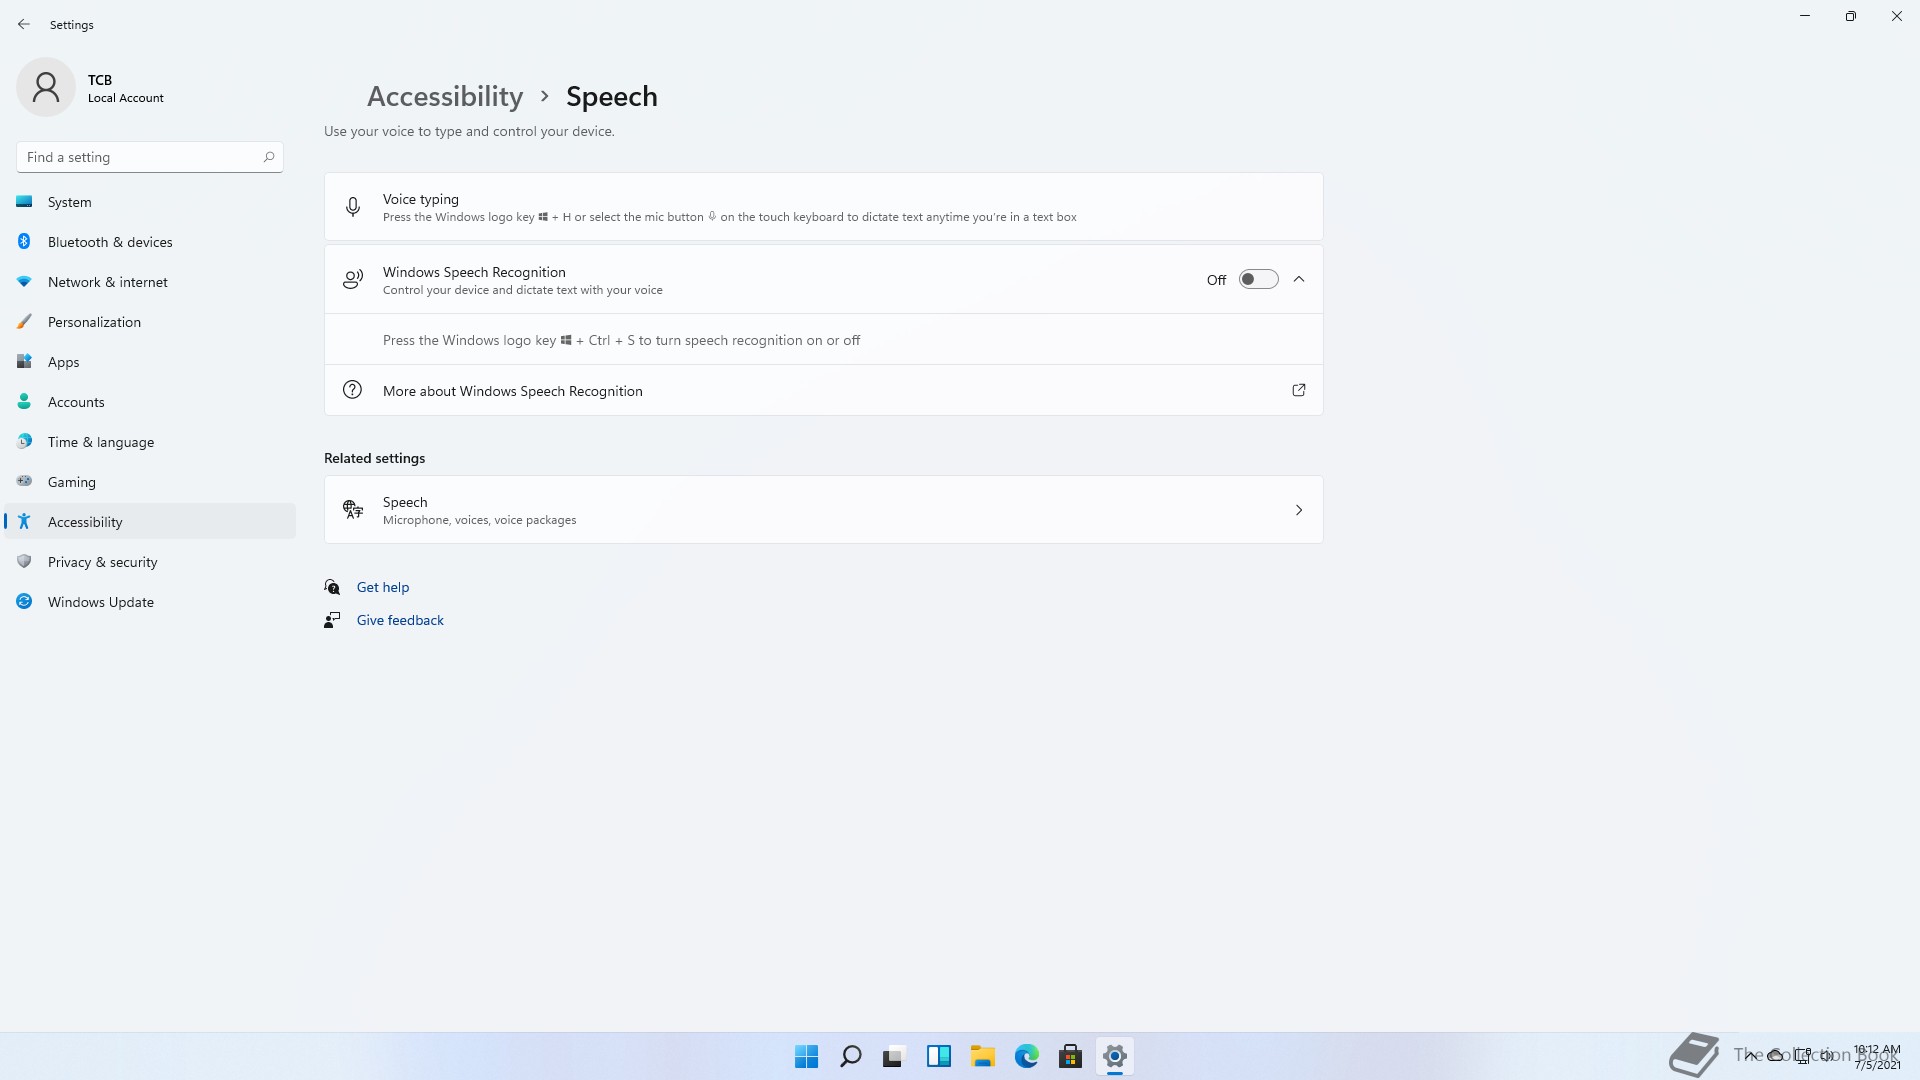Click the Windows logo key Ctrl S shortcut text

[x=621, y=340]
